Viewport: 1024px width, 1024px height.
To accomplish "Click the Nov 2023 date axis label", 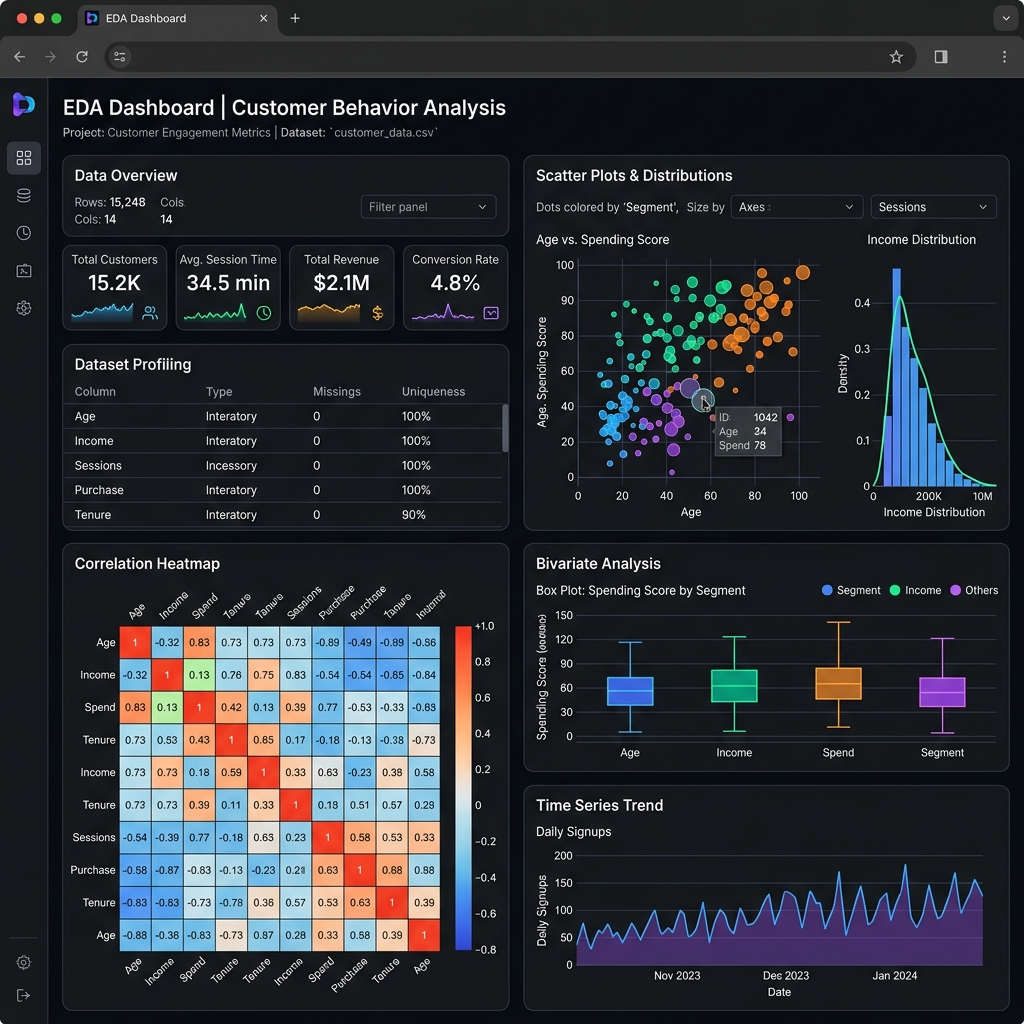I will click(x=677, y=976).
